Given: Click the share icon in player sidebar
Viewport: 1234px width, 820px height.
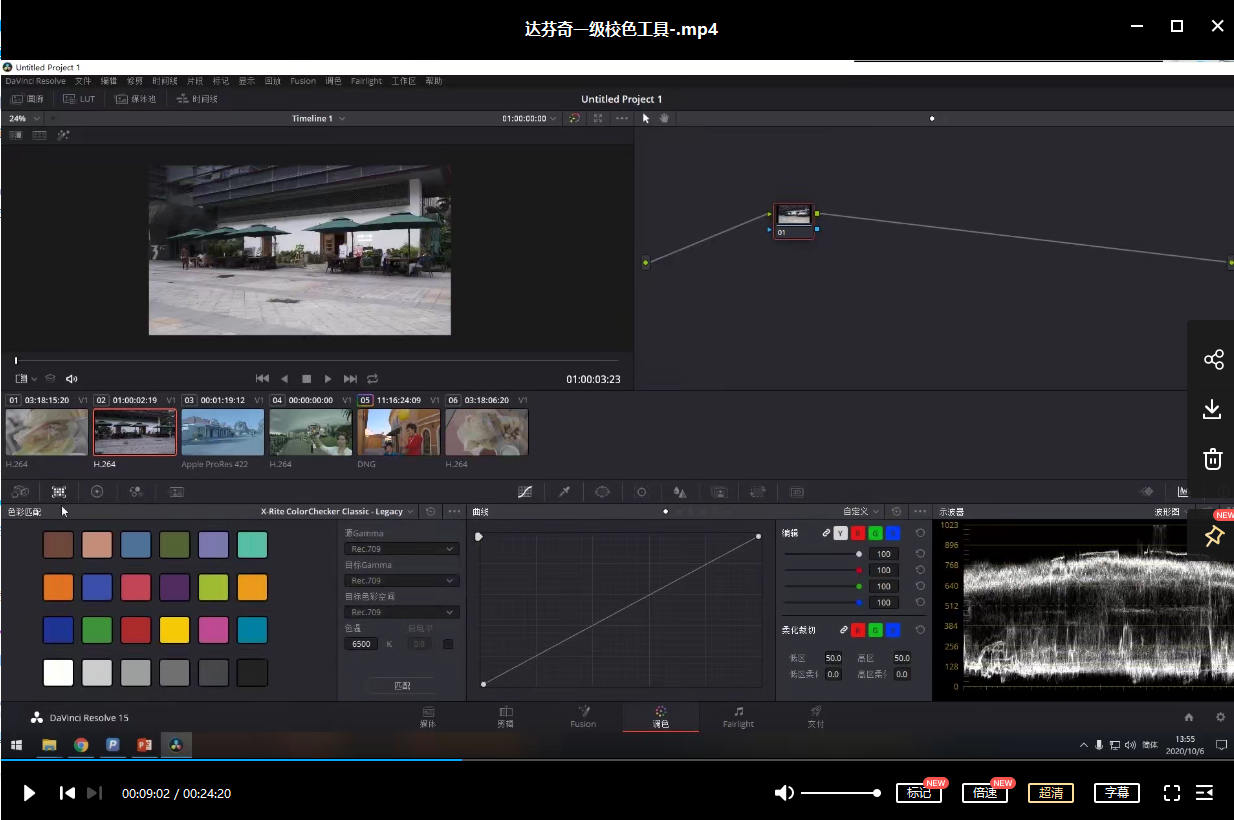Looking at the screenshot, I should [1213, 360].
